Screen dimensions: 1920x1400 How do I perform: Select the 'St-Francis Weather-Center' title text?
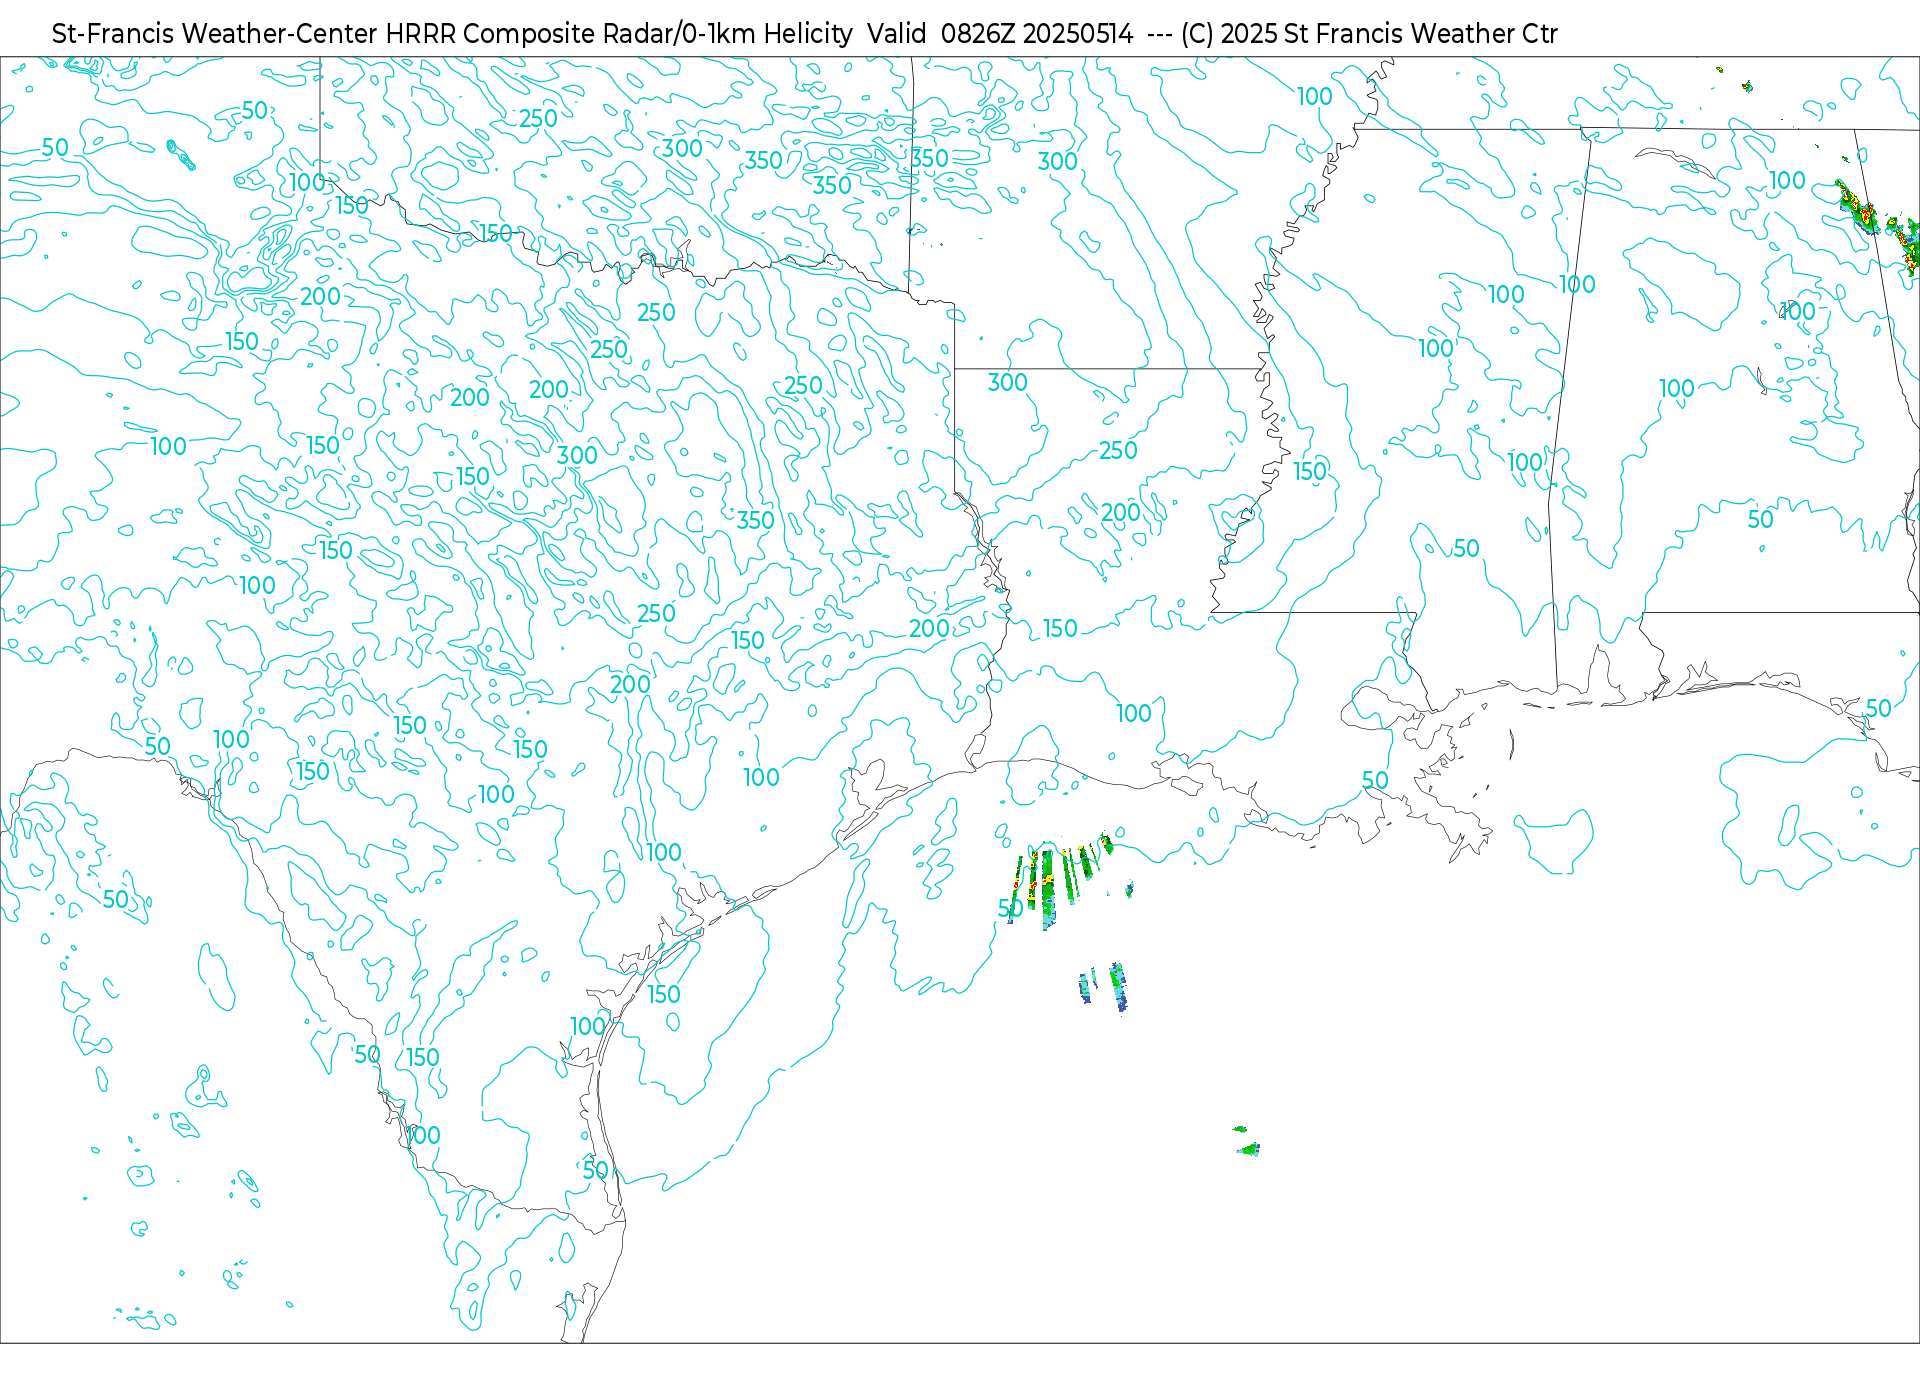coord(214,34)
